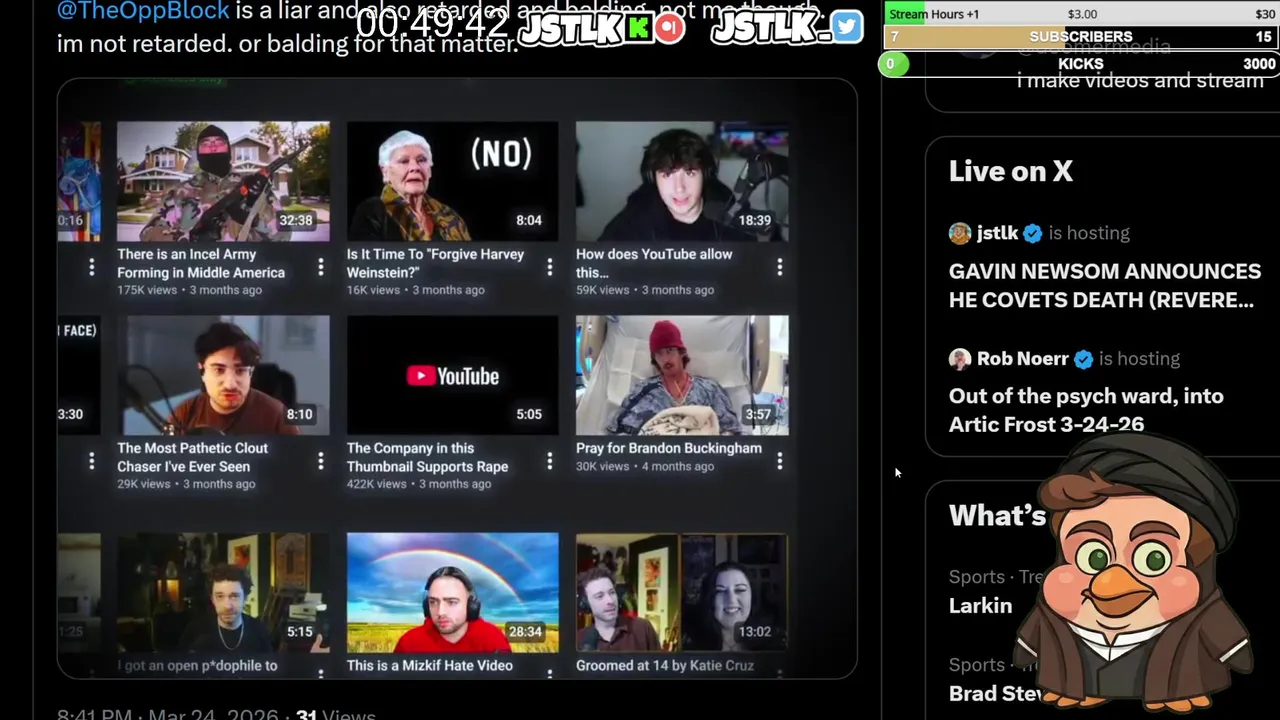Screen dimensions: 1280x720
Task: Click the 18:39 duration badge
Action: 755,220
